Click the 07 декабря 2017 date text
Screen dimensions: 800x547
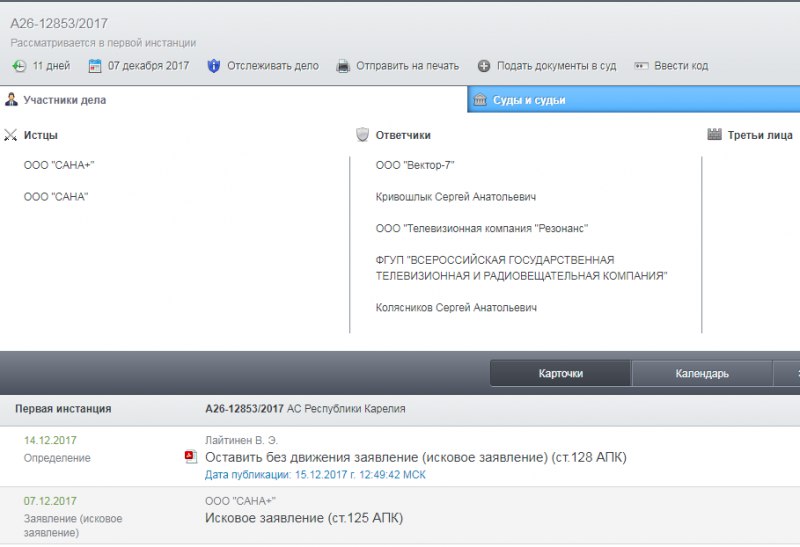148,66
